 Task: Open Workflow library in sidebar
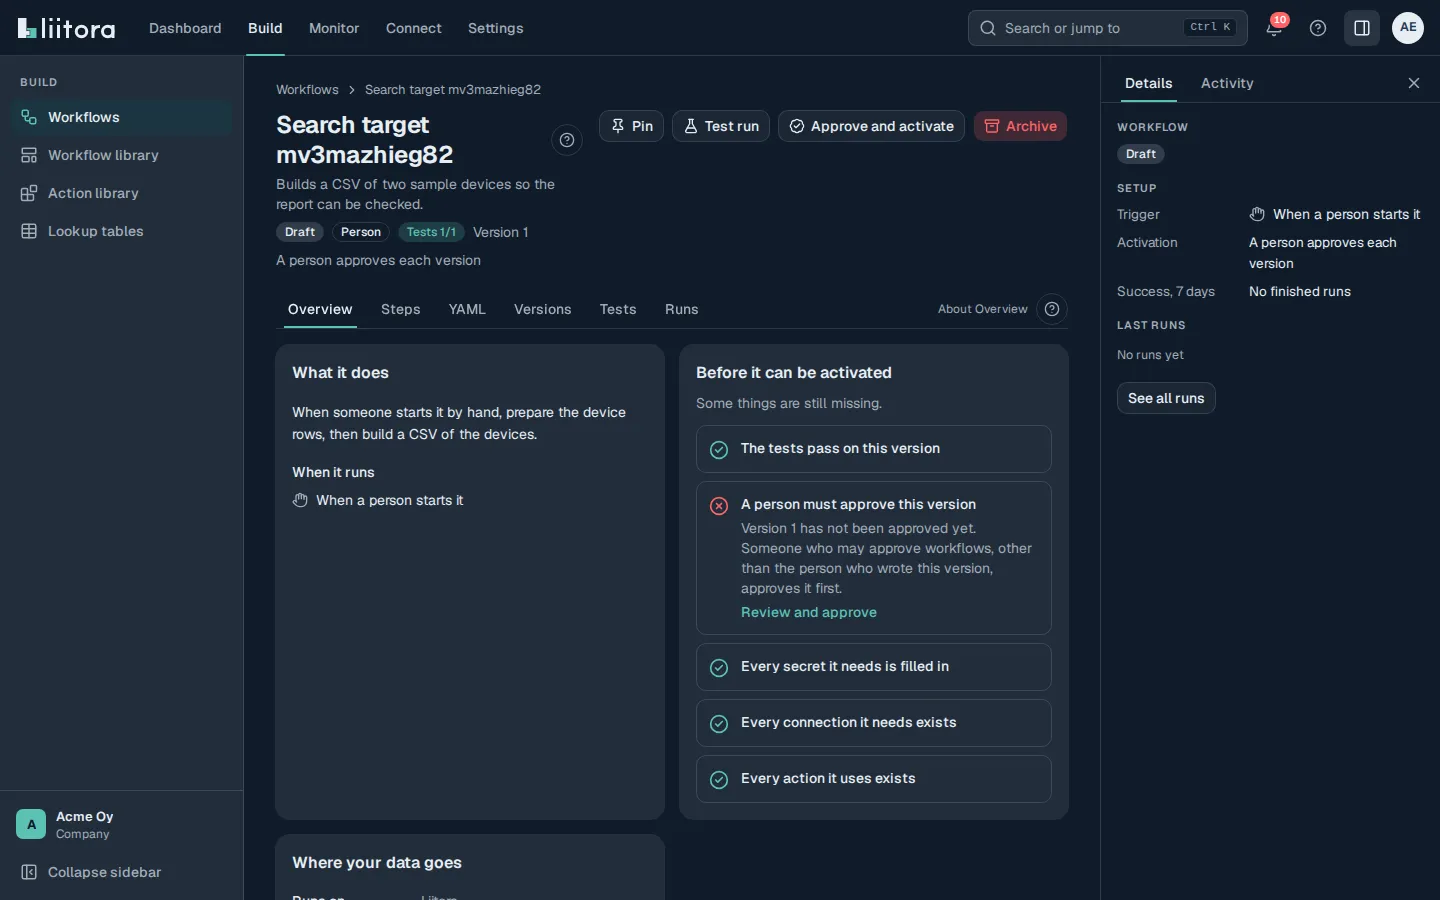point(122,155)
